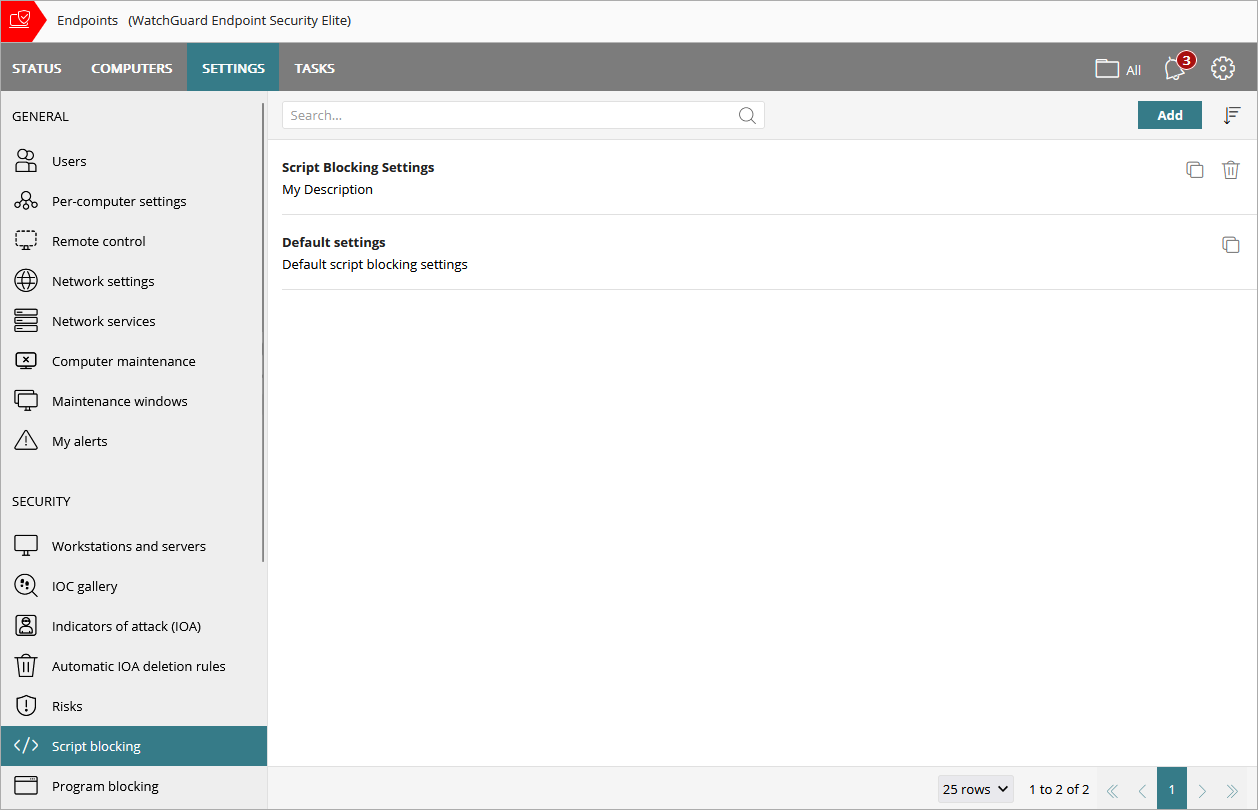This screenshot has height=810, width=1258.
Task: Click Default script blocking settings description
Action: (x=375, y=264)
